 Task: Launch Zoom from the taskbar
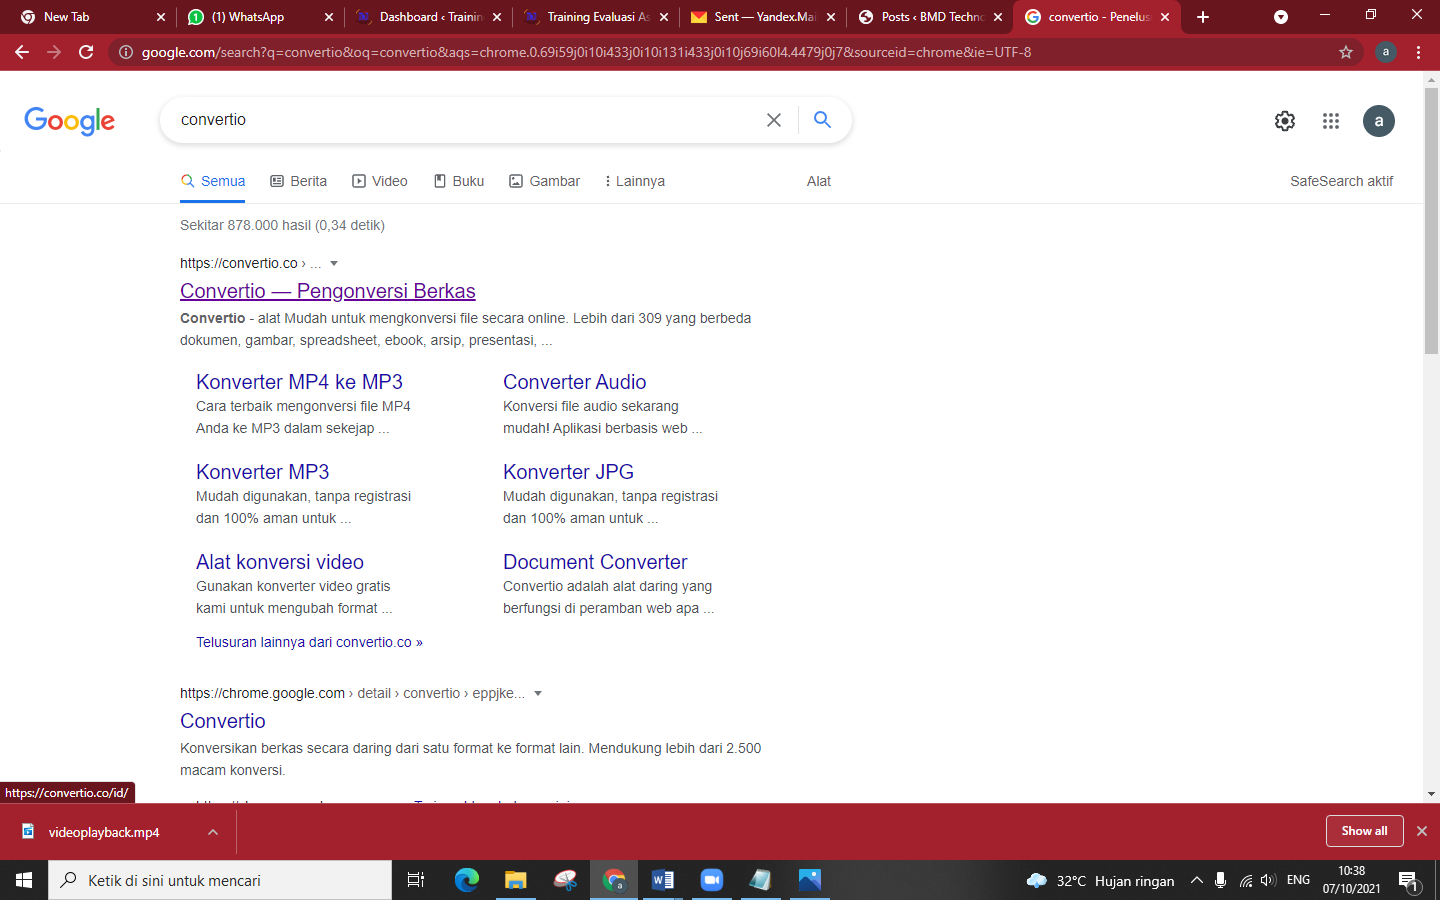point(711,880)
